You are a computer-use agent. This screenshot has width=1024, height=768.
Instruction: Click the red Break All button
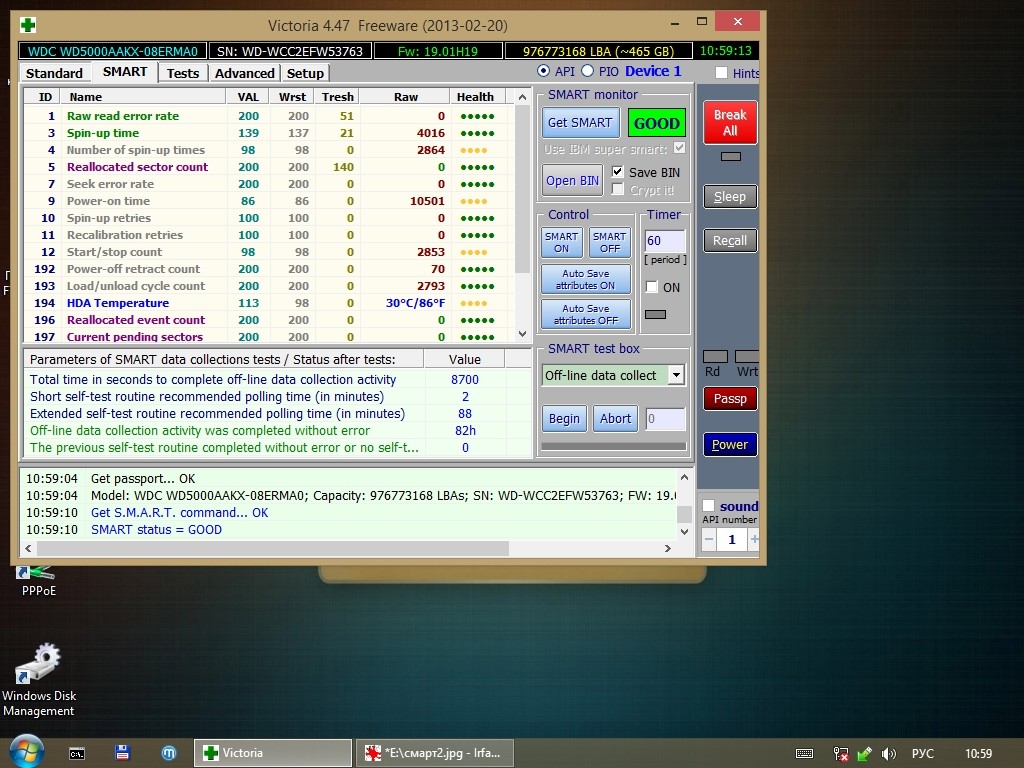730,122
